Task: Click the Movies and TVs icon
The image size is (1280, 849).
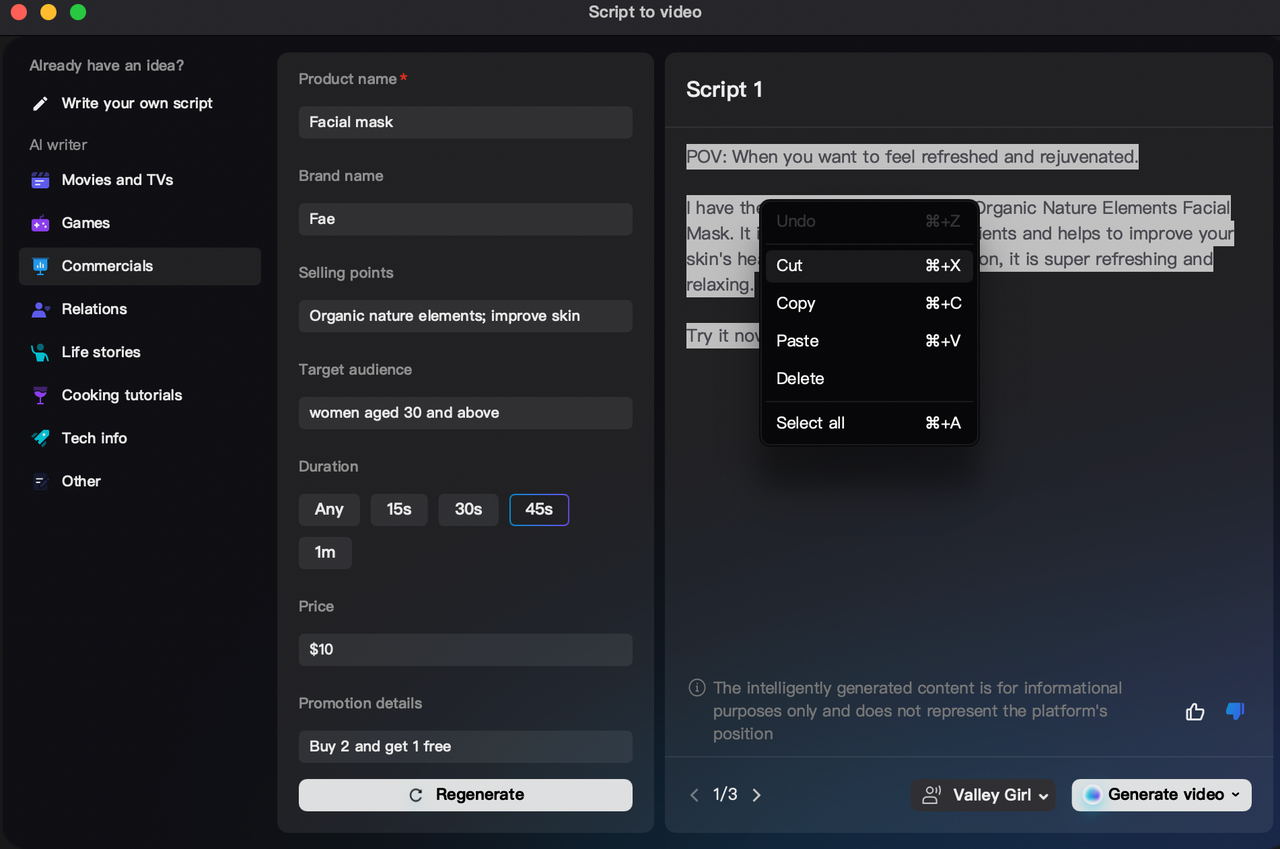Action: (39, 180)
